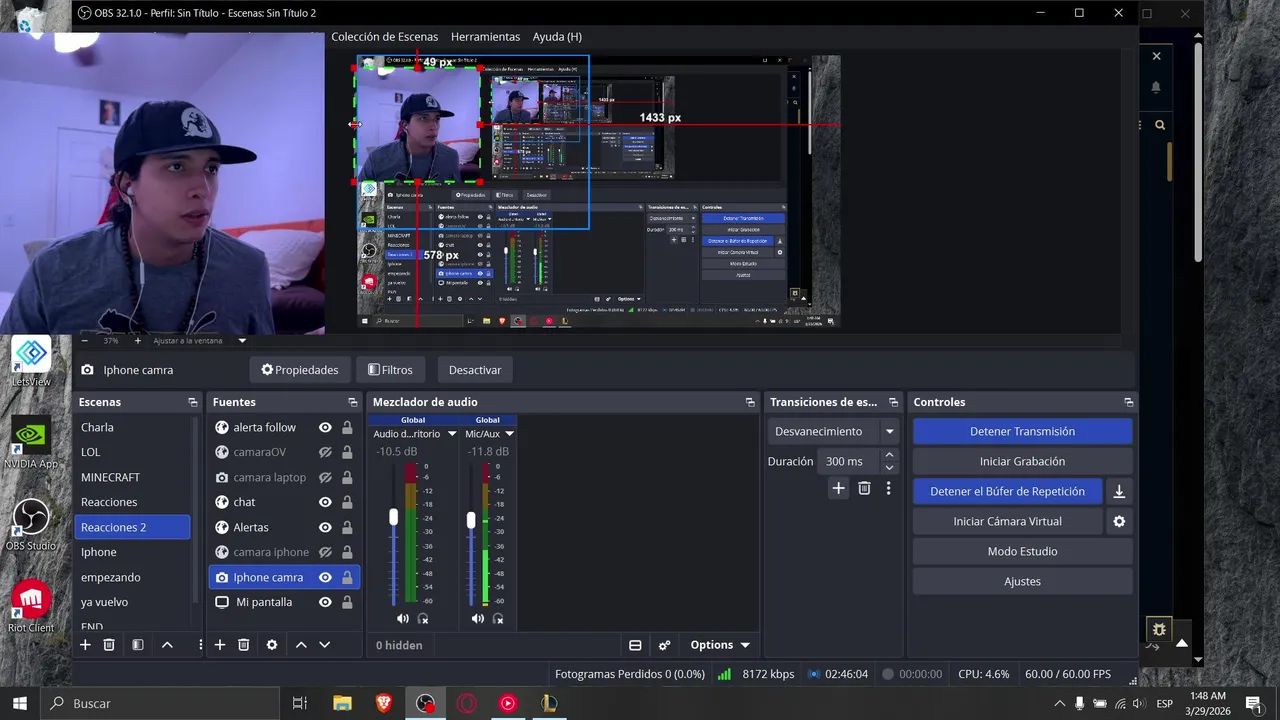The height and width of the screenshot is (720, 1280).
Task: Add a new scene with the plus icon
Action: tap(85, 645)
